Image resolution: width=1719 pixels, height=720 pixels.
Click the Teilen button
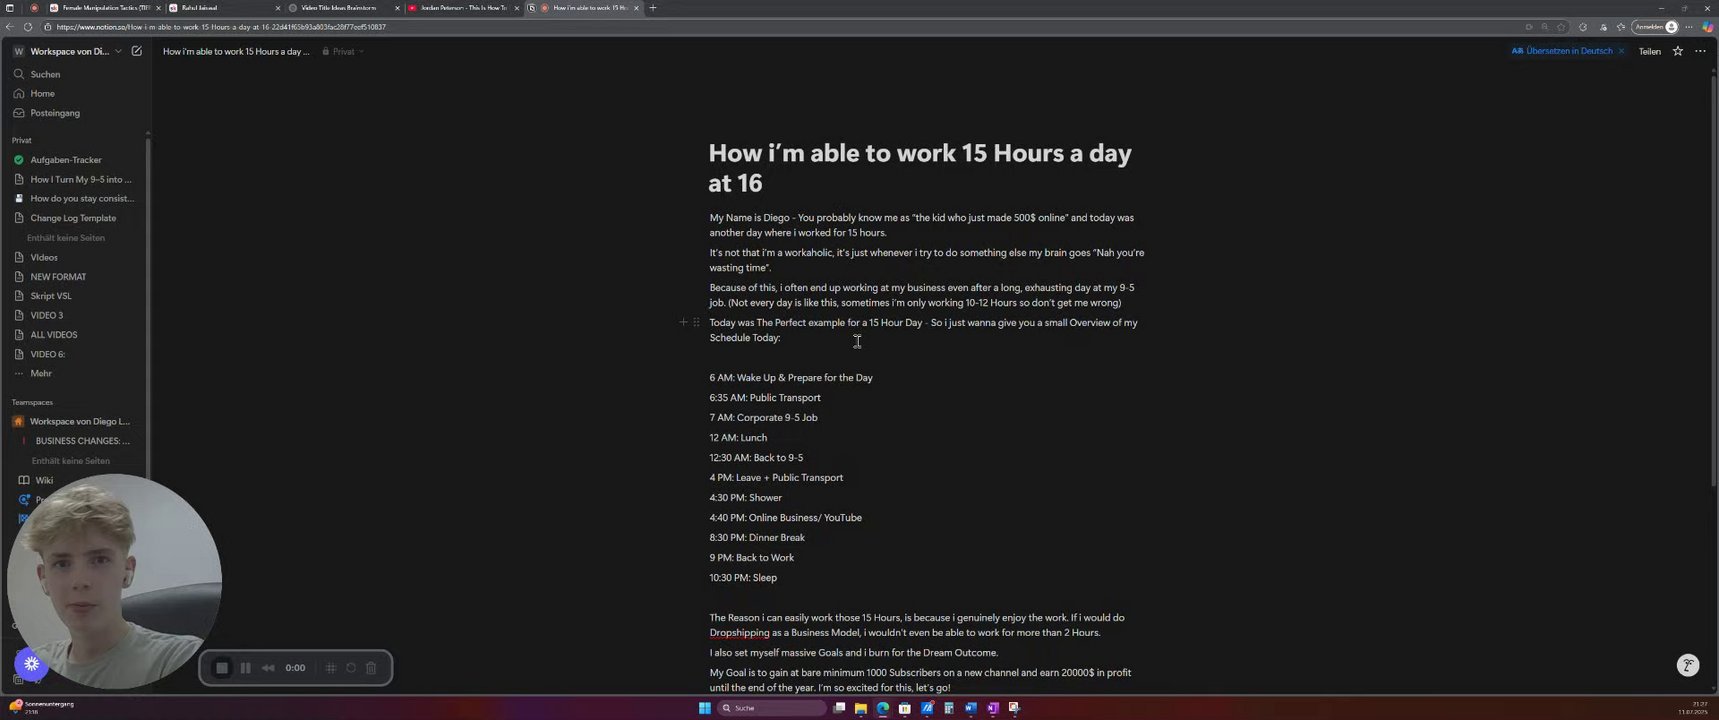(x=1650, y=51)
